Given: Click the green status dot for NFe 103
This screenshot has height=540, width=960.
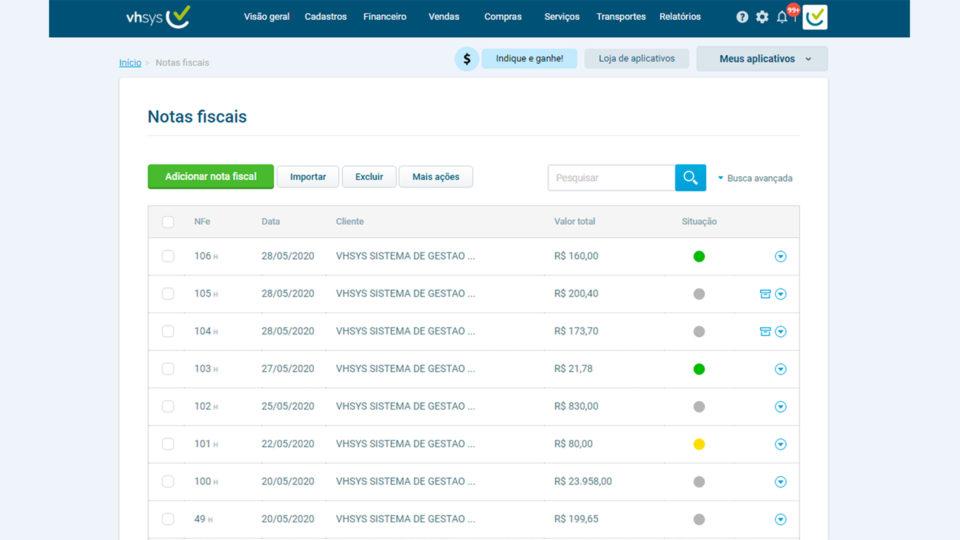Looking at the screenshot, I should 699,369.
